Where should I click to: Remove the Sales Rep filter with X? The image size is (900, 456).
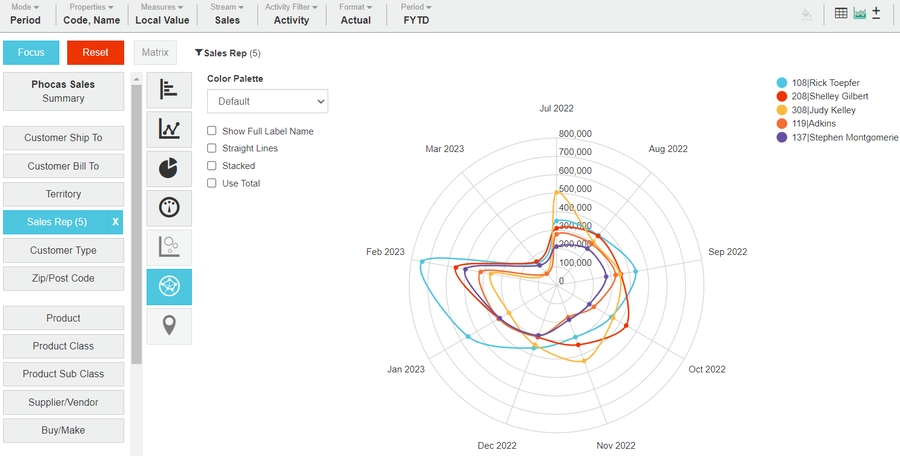click(x=115, y=222)
